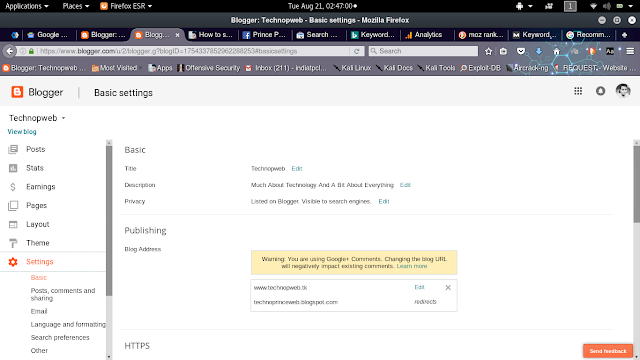Open Other settings sub-item
The image size is (640, 360).
pyautogui.click(x=39, y=351)
